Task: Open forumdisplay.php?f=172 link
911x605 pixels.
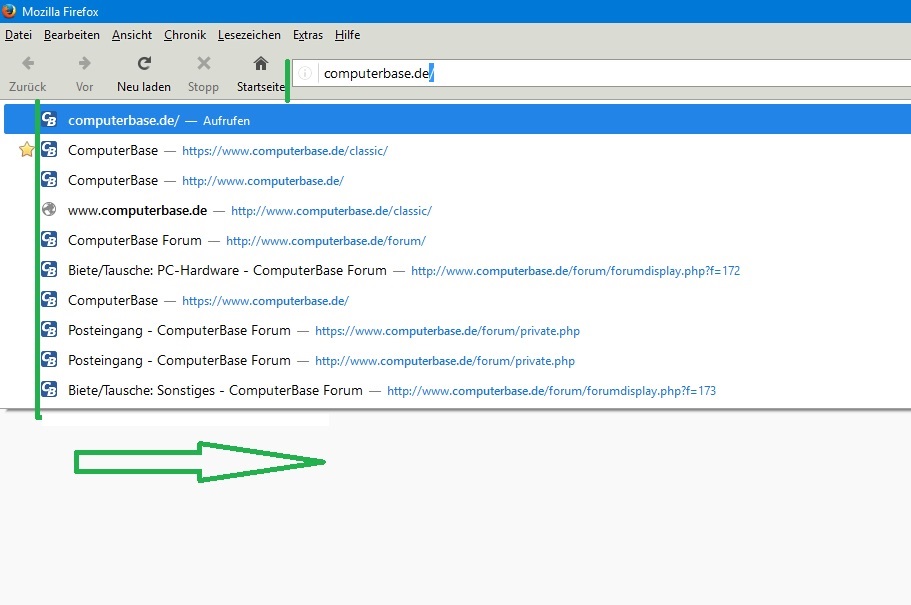Action: (x=575, y=271)
